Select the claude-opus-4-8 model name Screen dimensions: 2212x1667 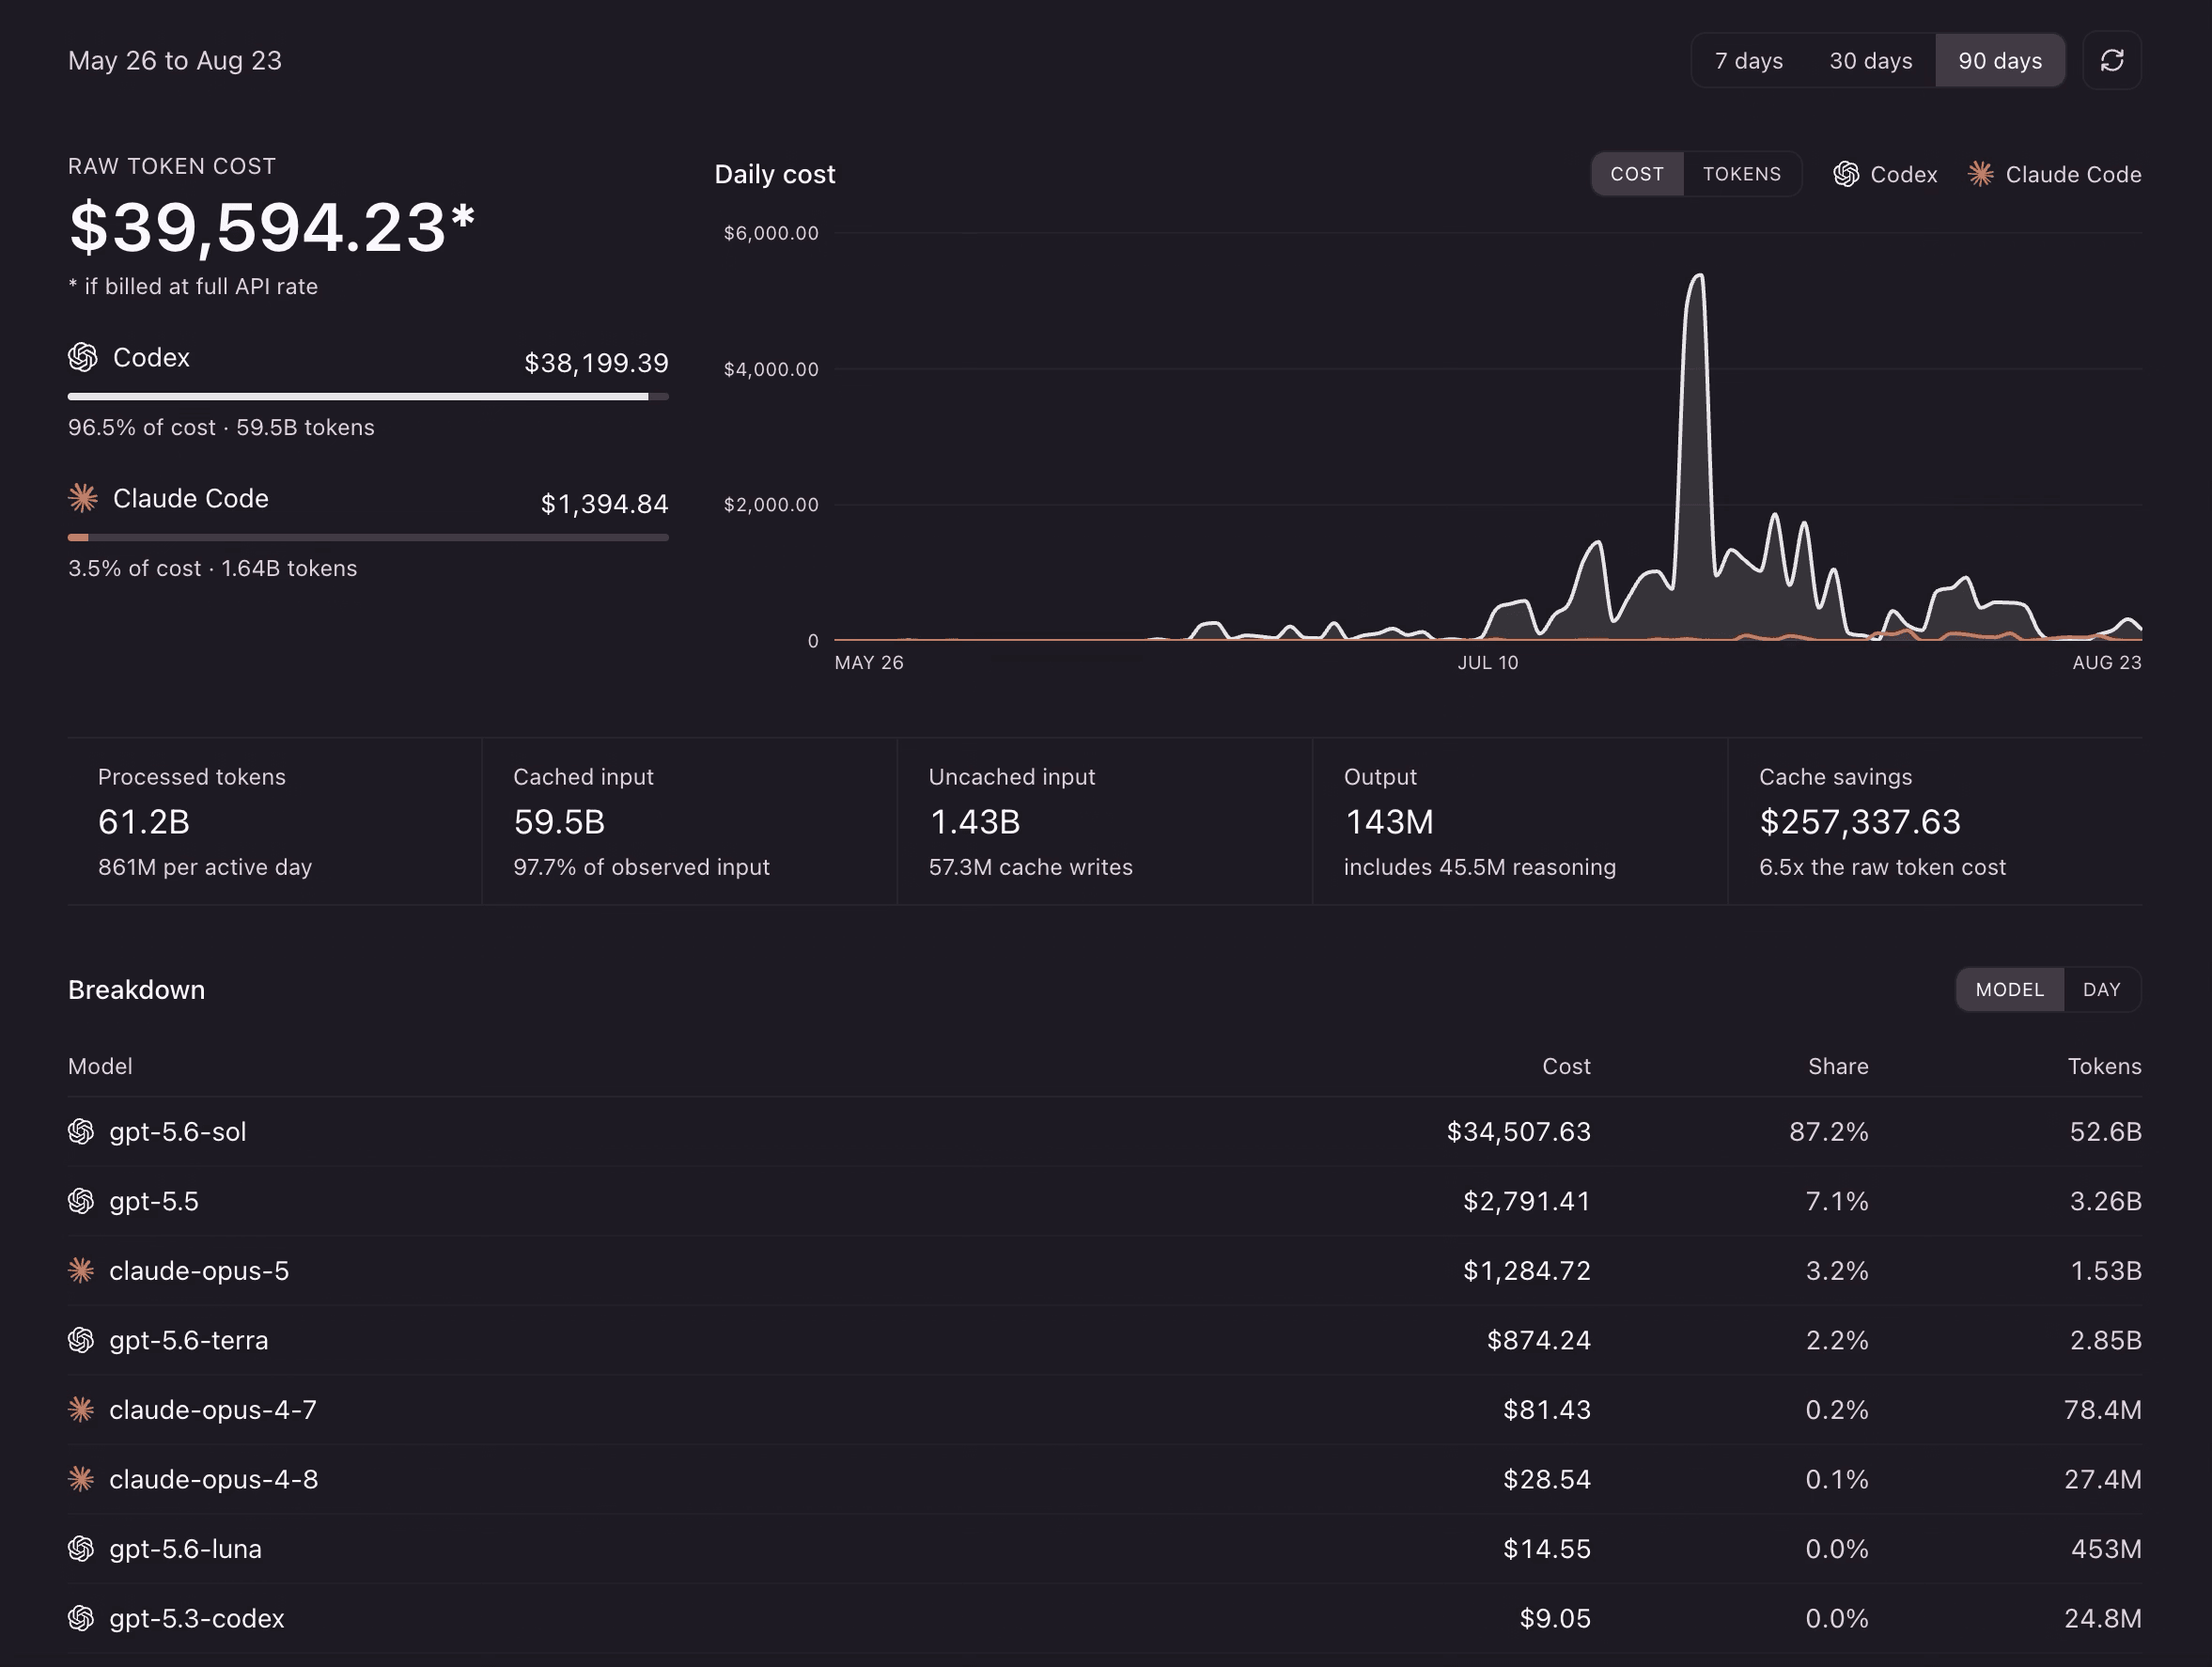[x=214, y=1479]
